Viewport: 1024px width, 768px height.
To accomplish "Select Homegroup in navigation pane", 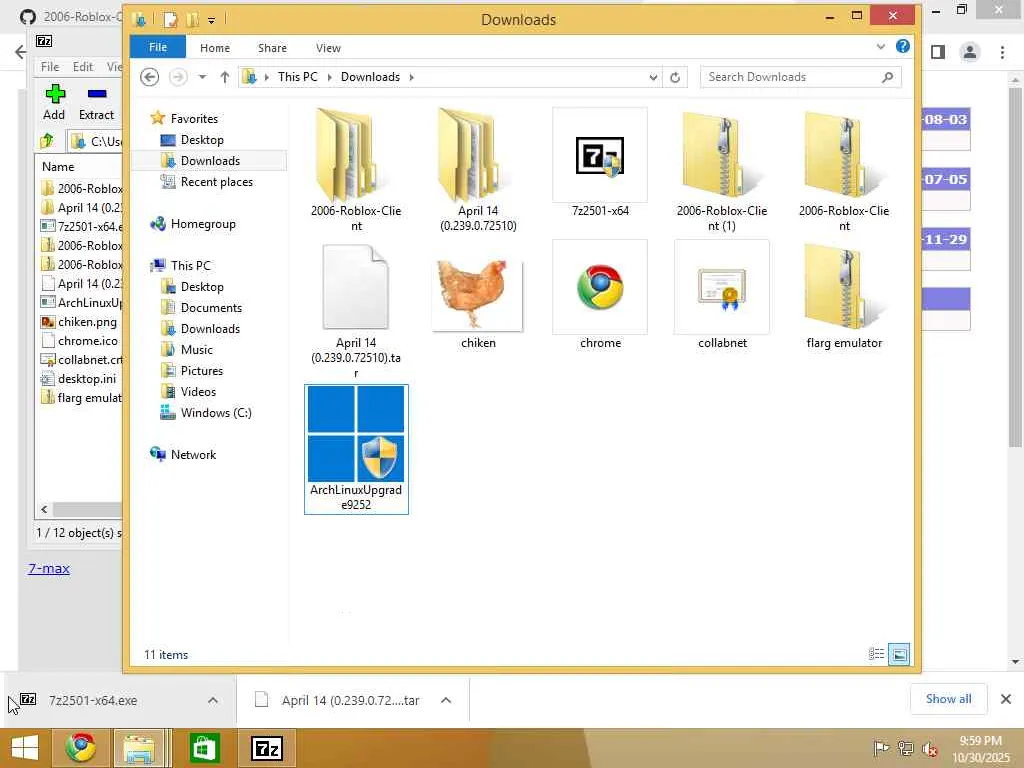I will coord(203,224).
